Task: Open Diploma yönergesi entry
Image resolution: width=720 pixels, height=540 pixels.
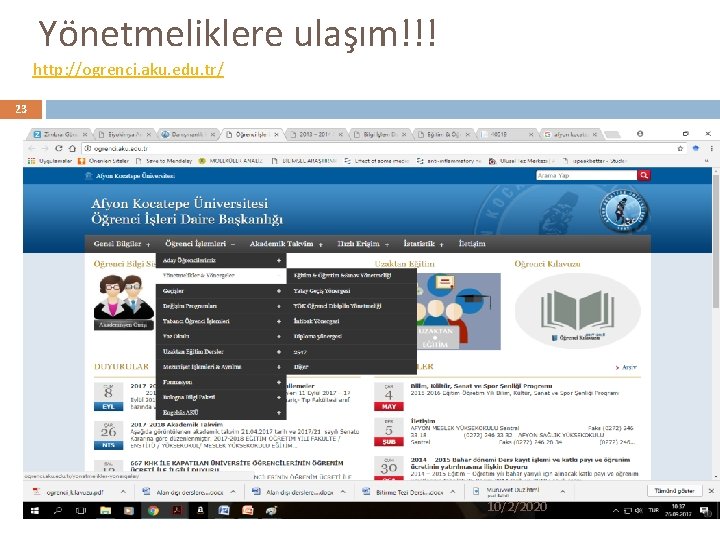Action: [351, 337]
